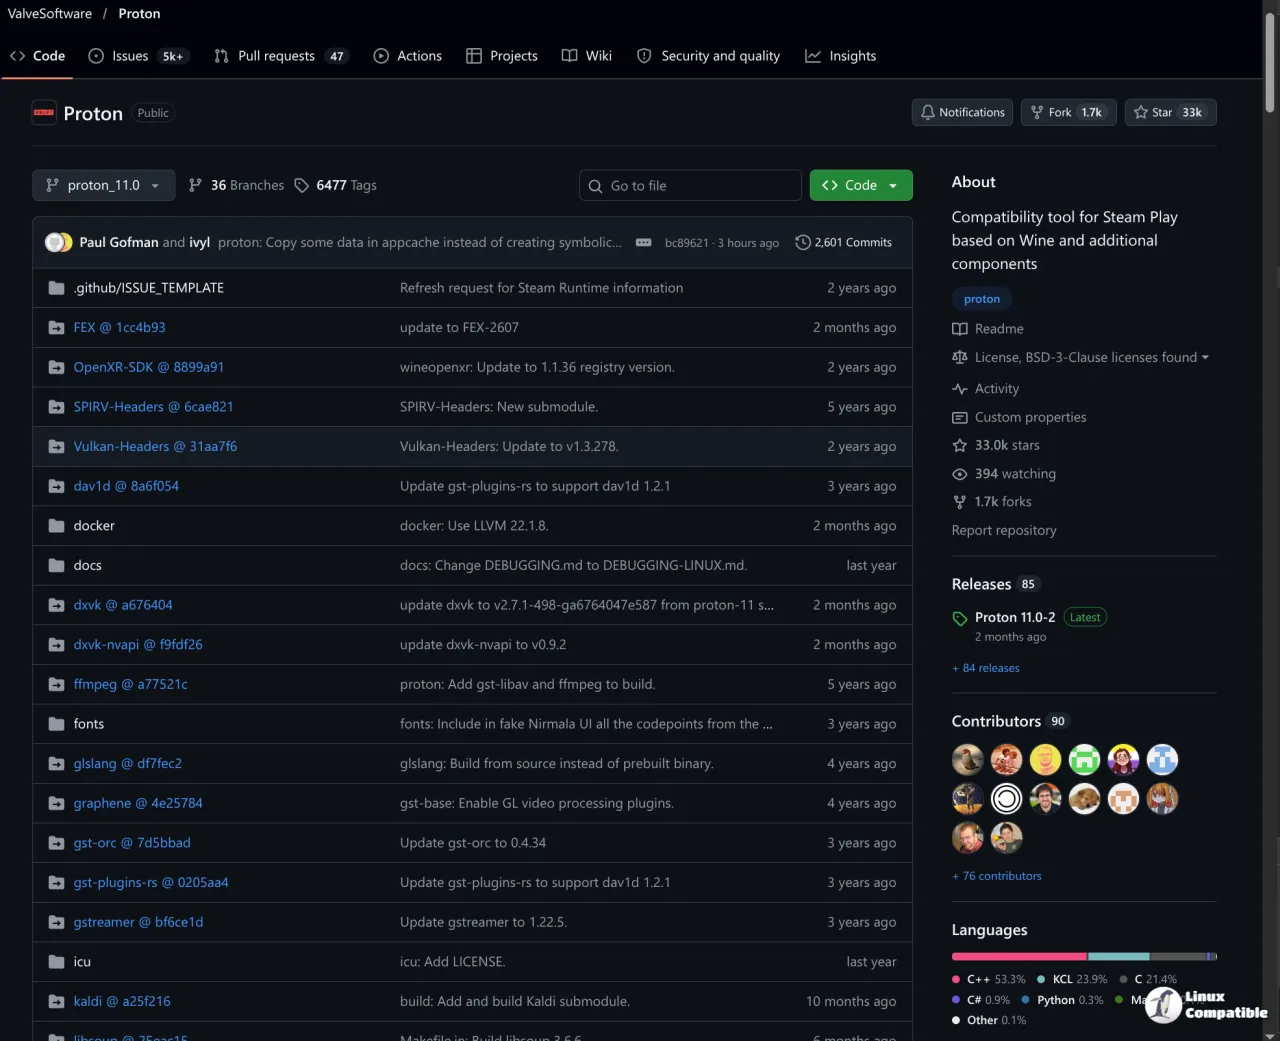Open Vulkan-Headers @ 31aa7f6 submodule

coord(155,446)
